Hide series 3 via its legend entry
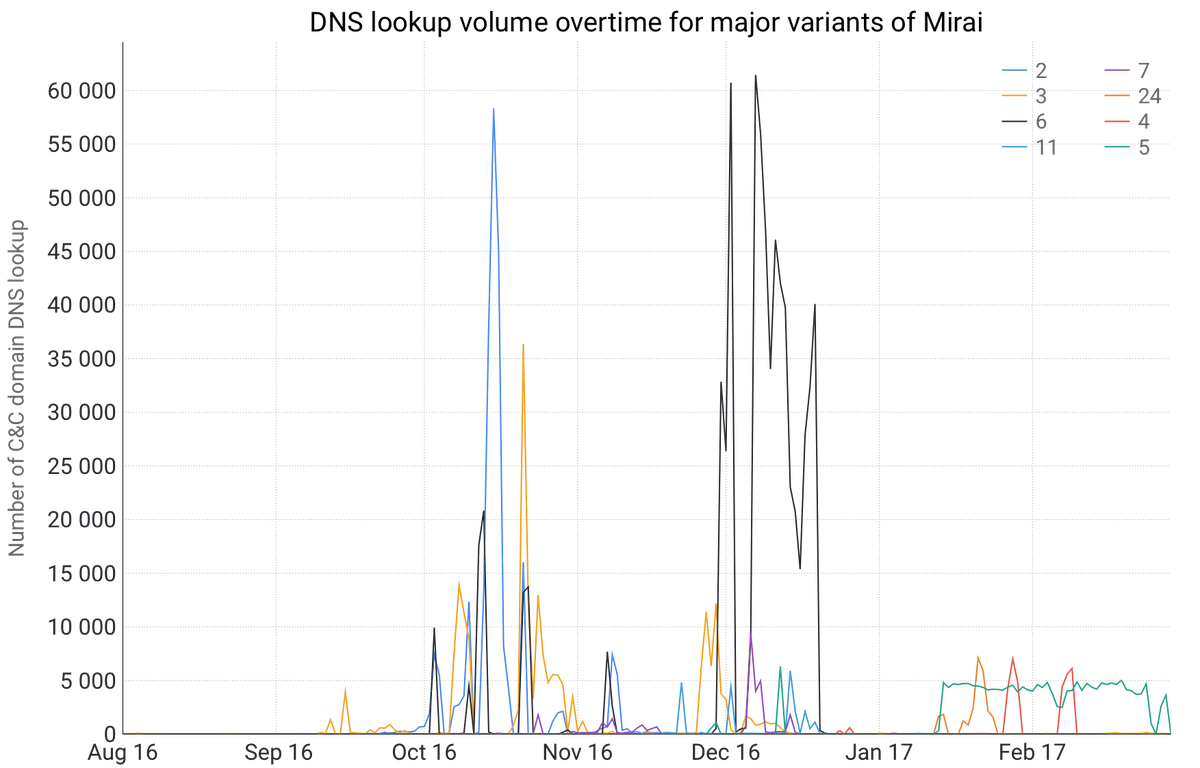1200x768 pixels. tap(1040, 96)
